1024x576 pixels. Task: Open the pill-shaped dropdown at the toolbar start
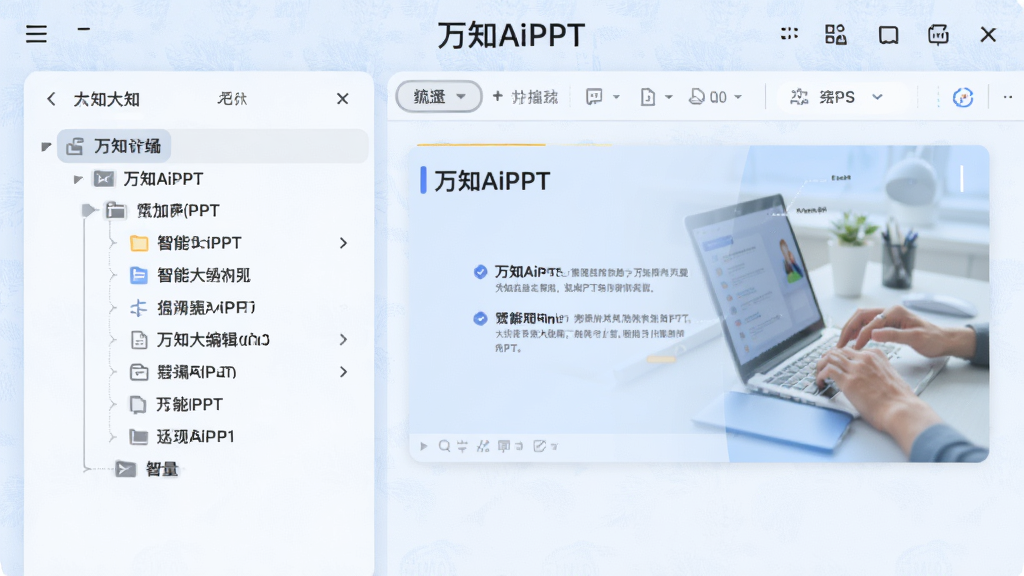[439, 97]
